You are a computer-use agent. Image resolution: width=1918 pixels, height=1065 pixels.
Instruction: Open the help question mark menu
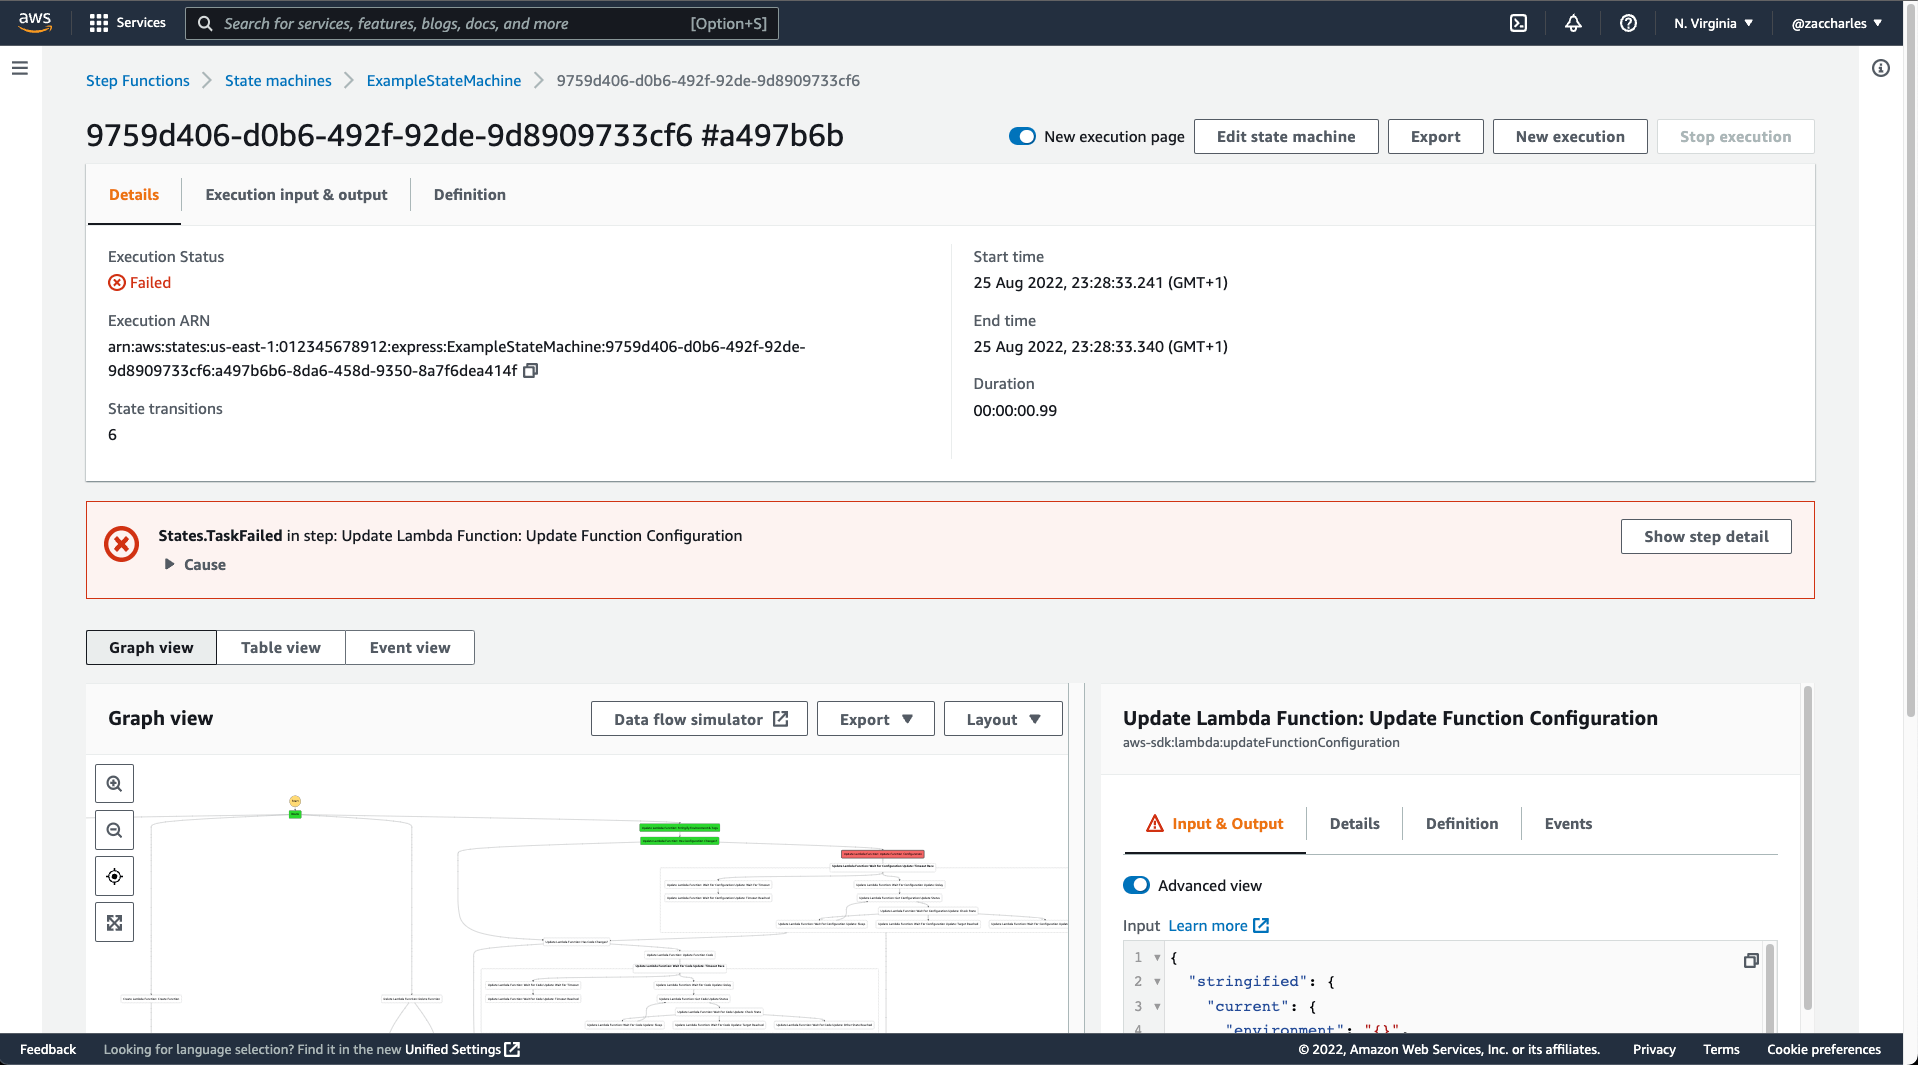coord(1628,23)
